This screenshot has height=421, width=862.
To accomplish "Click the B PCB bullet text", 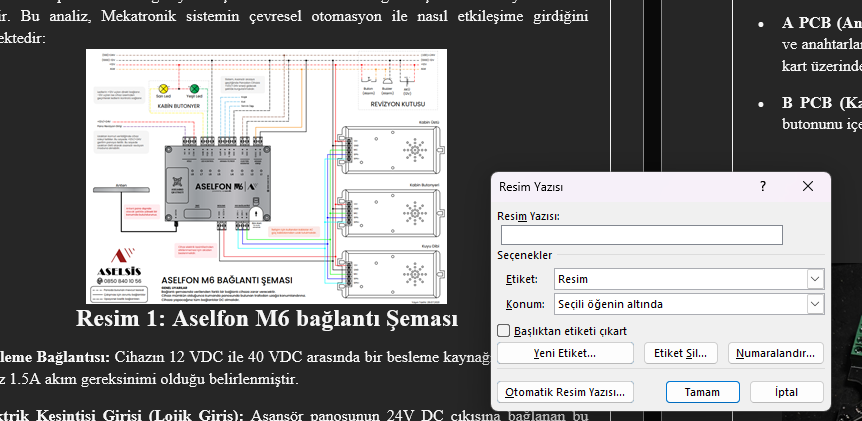I will [822, 113].
